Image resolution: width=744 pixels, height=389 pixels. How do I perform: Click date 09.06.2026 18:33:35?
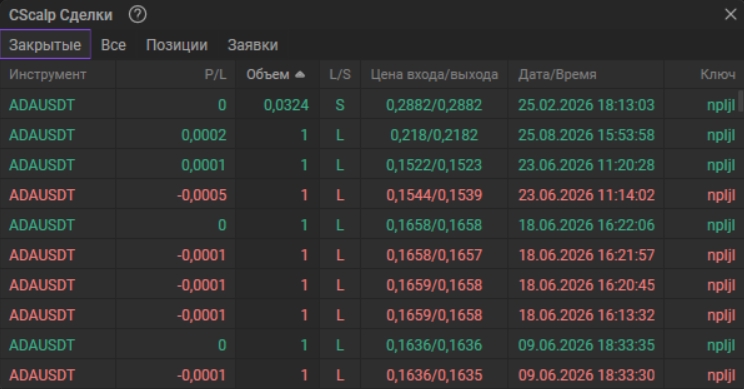586,345
